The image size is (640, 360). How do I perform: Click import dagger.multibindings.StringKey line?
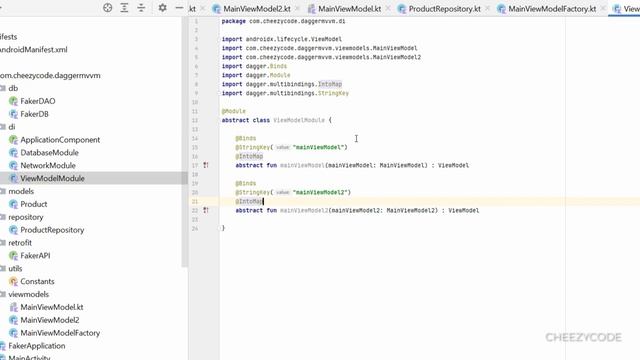[x=285, y=93]
